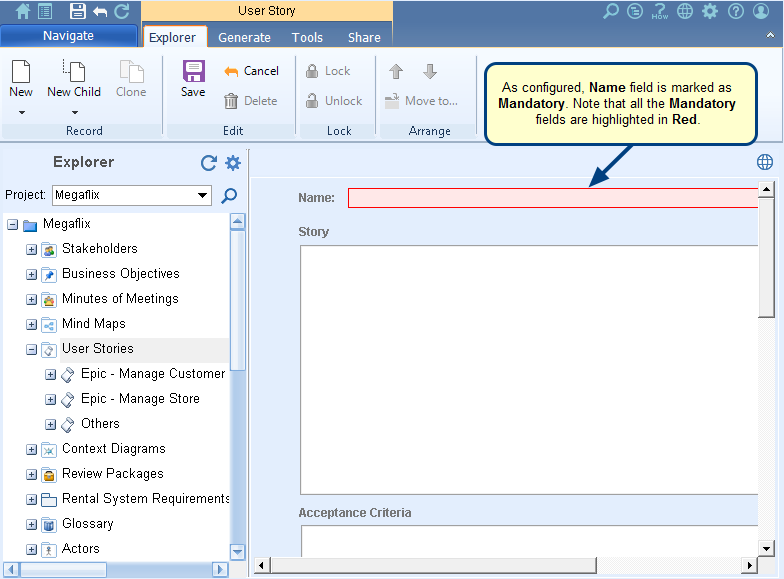Screen dimensions: 784x579
Task: Click the Acceptance Criteria text area
Action: 530,540
